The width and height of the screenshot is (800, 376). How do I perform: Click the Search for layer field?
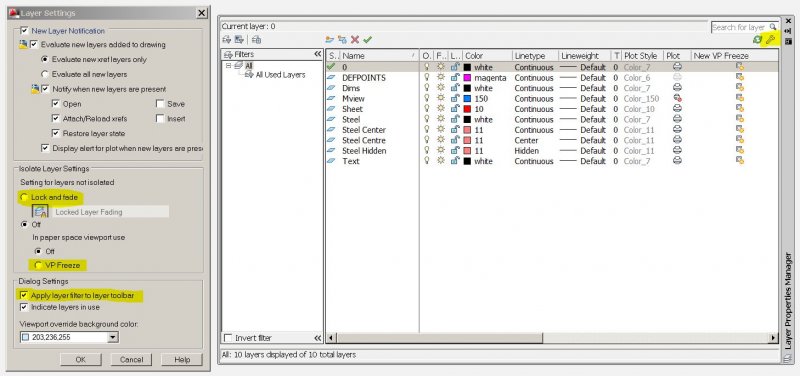coord(744,27)
